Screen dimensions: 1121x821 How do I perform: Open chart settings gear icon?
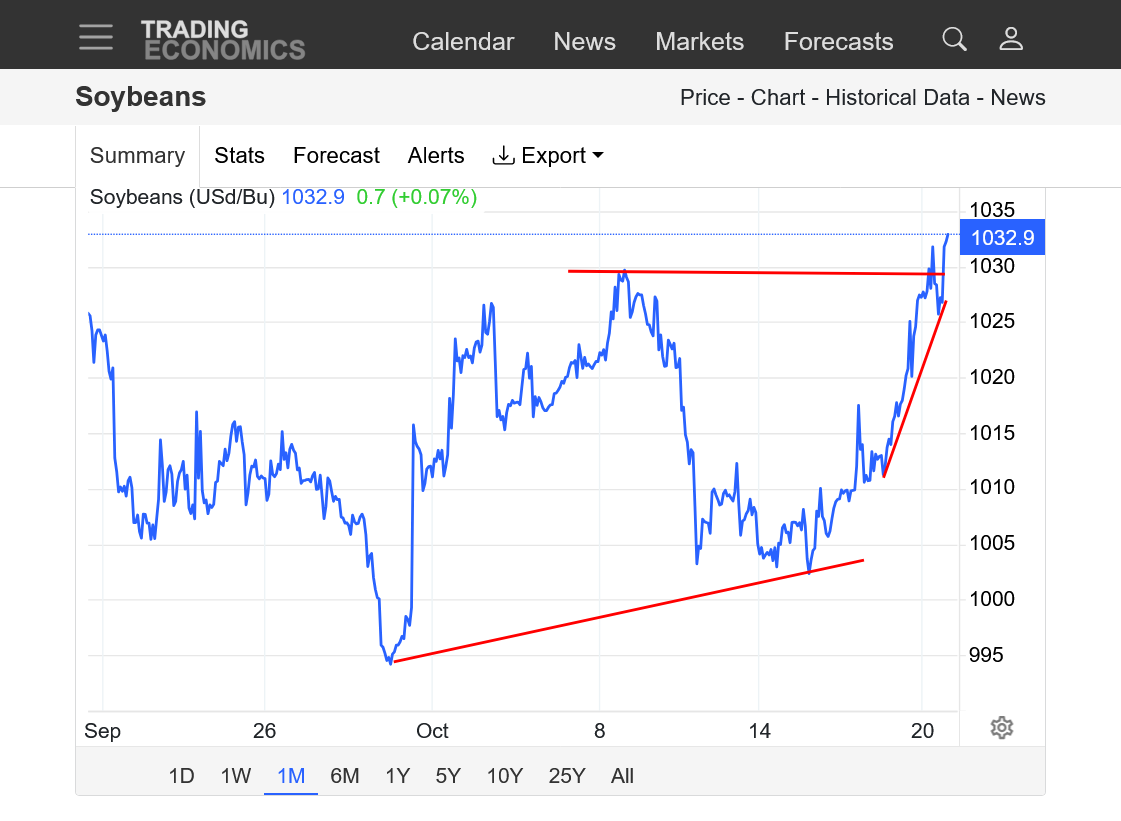(x=1001, y=728)
